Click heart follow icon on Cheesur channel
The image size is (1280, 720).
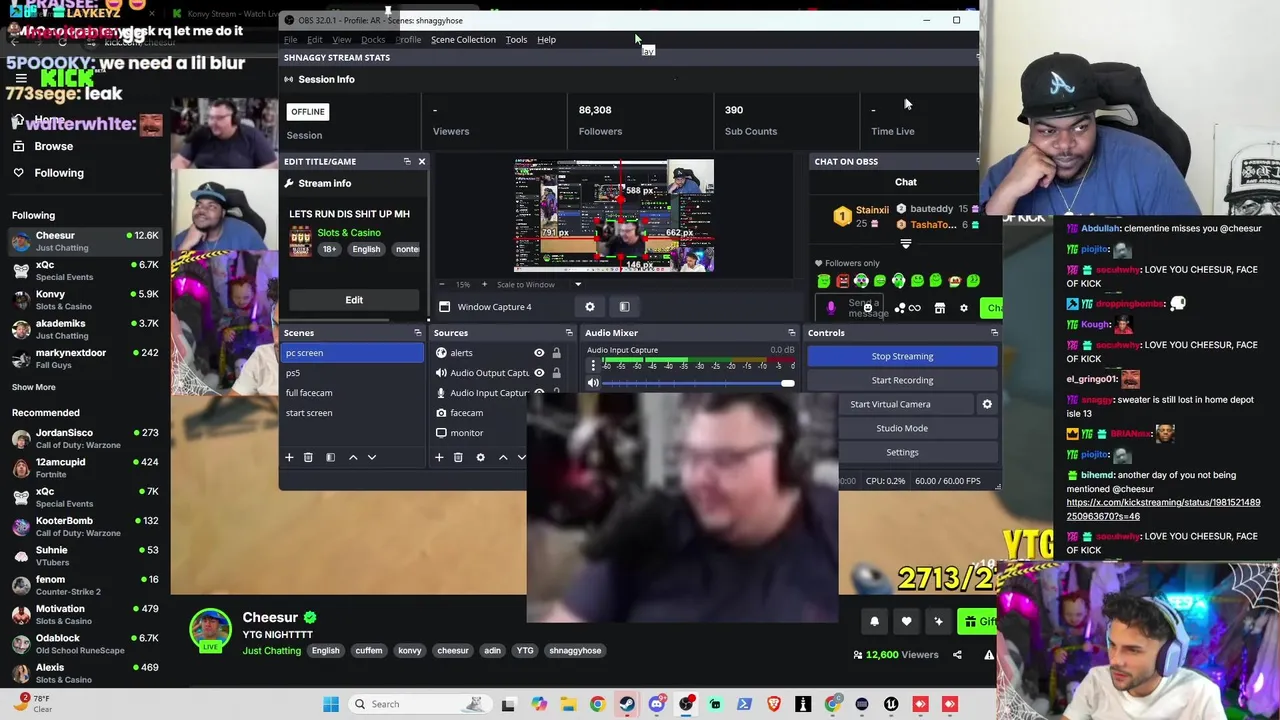click(906, 621)
